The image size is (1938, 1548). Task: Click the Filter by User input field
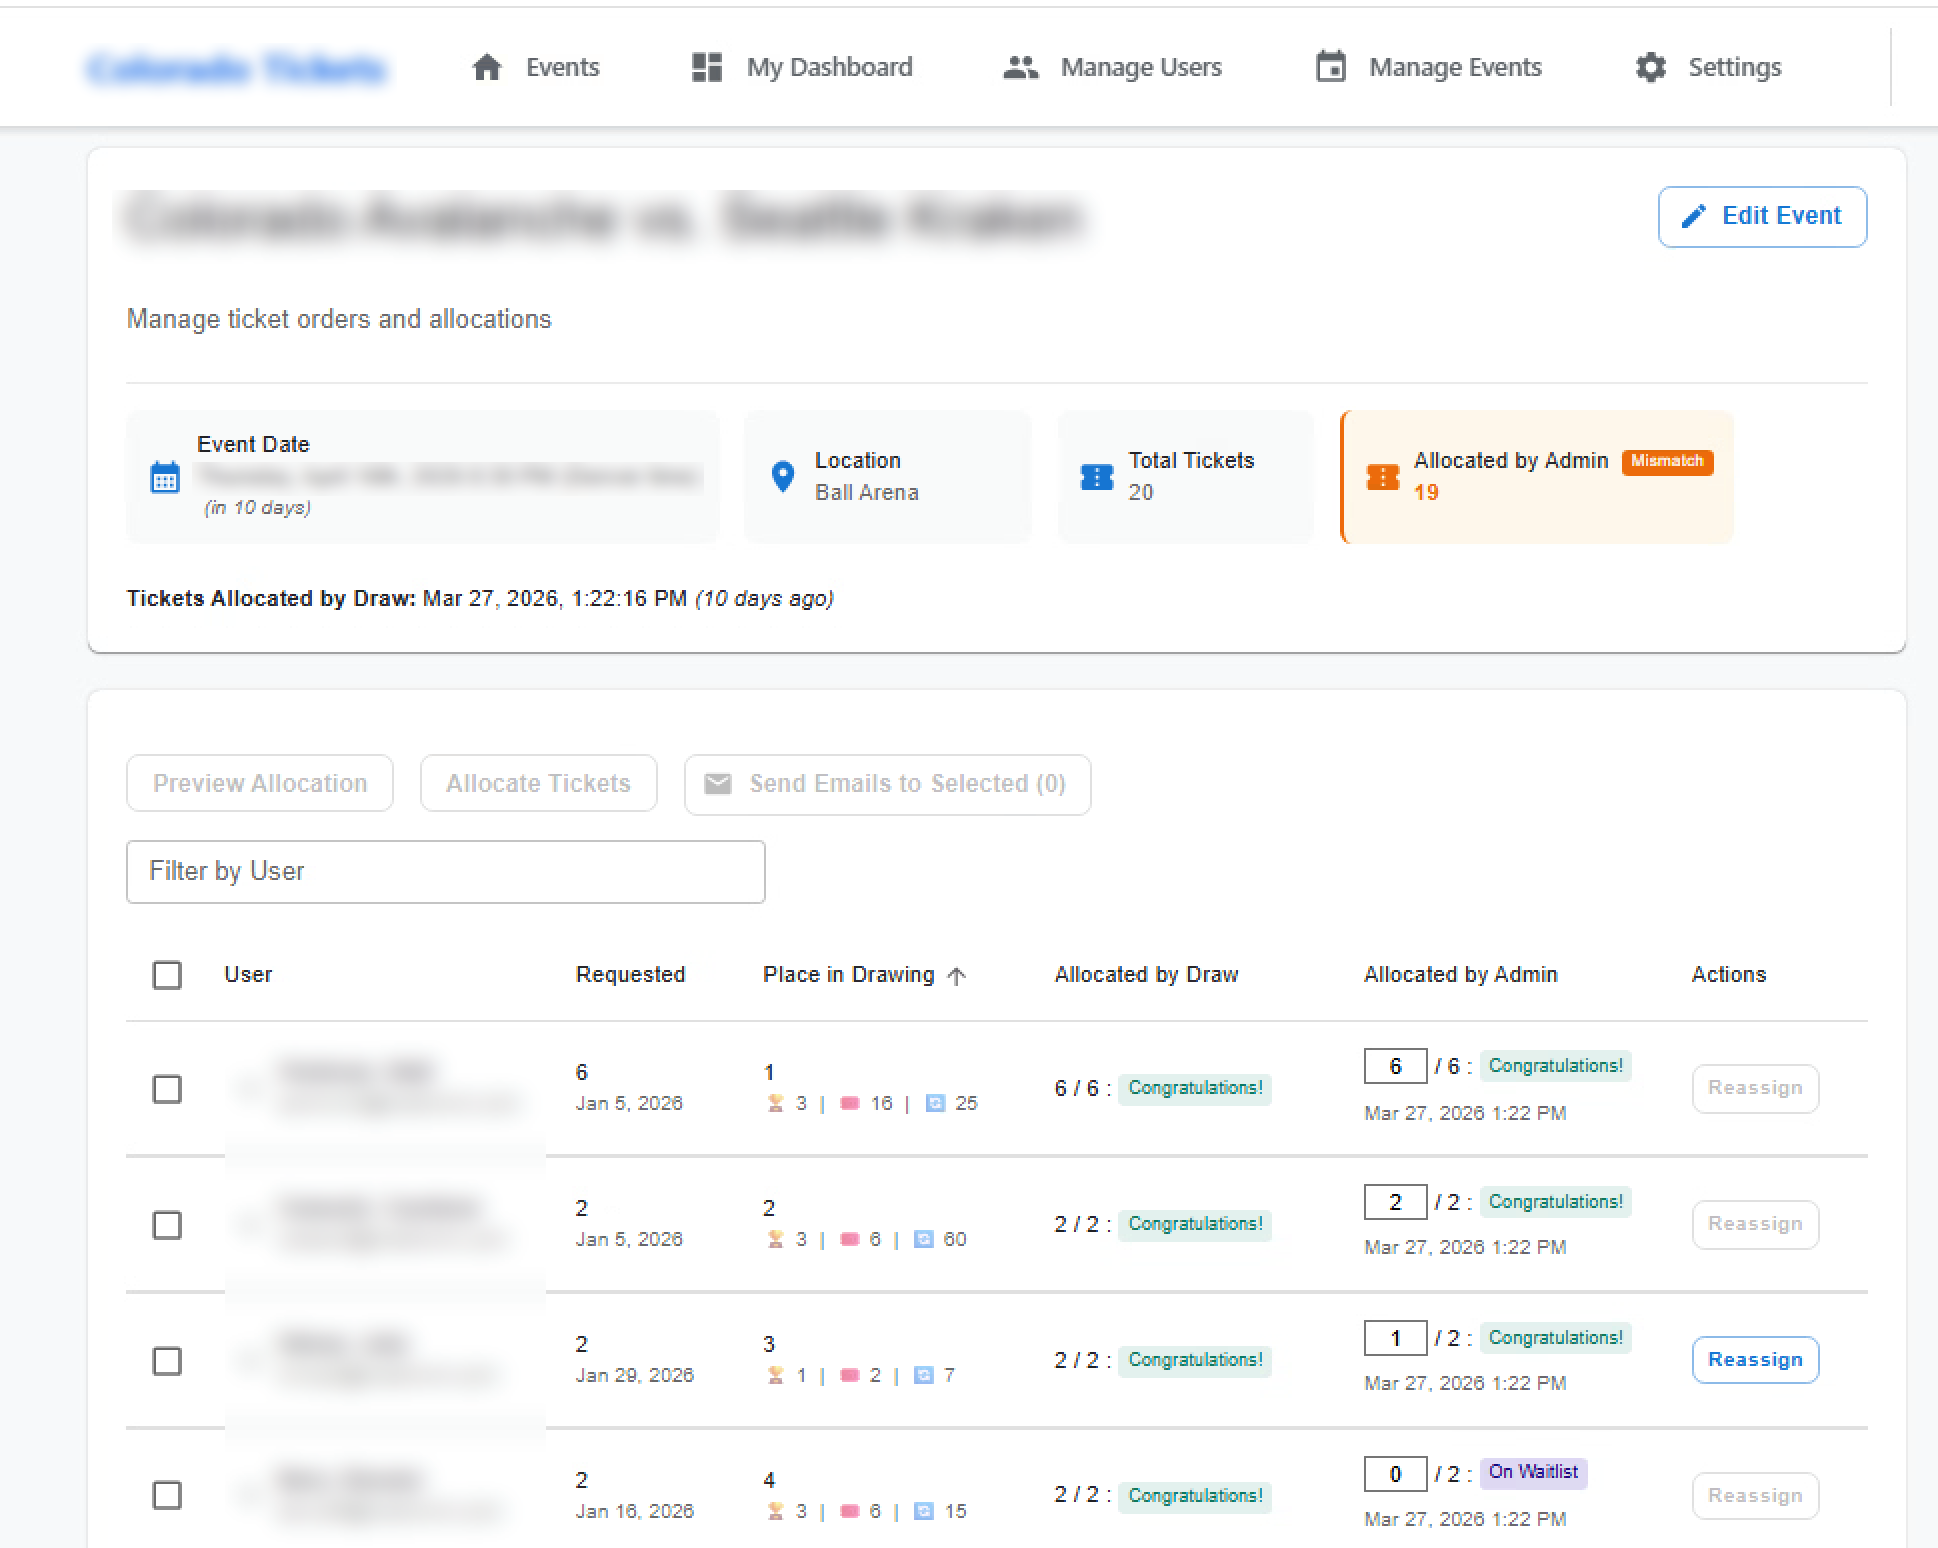tap(446, 872)
